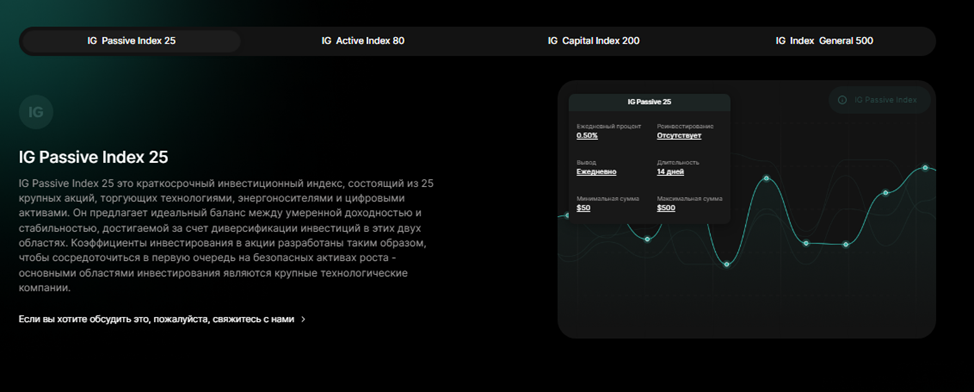Click the lowest chart trough data point
The height and width of the screenshot is (392, 974).
point(727,265)
